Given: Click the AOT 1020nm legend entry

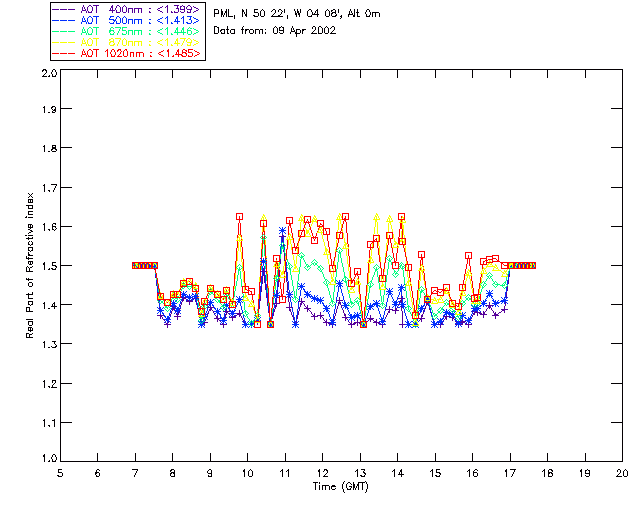Looking at the screenshot, I should click(x=127, y=53).
